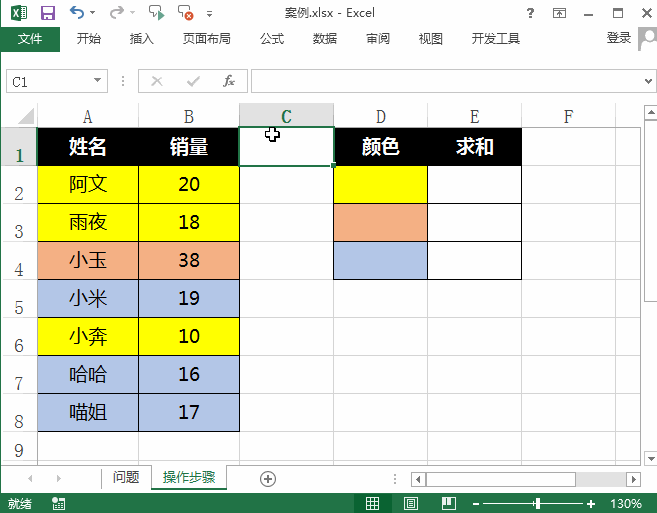Open the Help question mark icon
This screenshot has height=513, width=657.
click(530, 13)
